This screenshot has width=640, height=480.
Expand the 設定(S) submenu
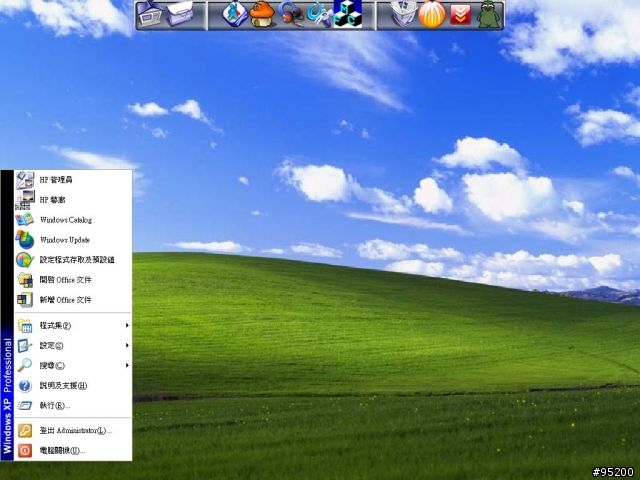point(73,345)
